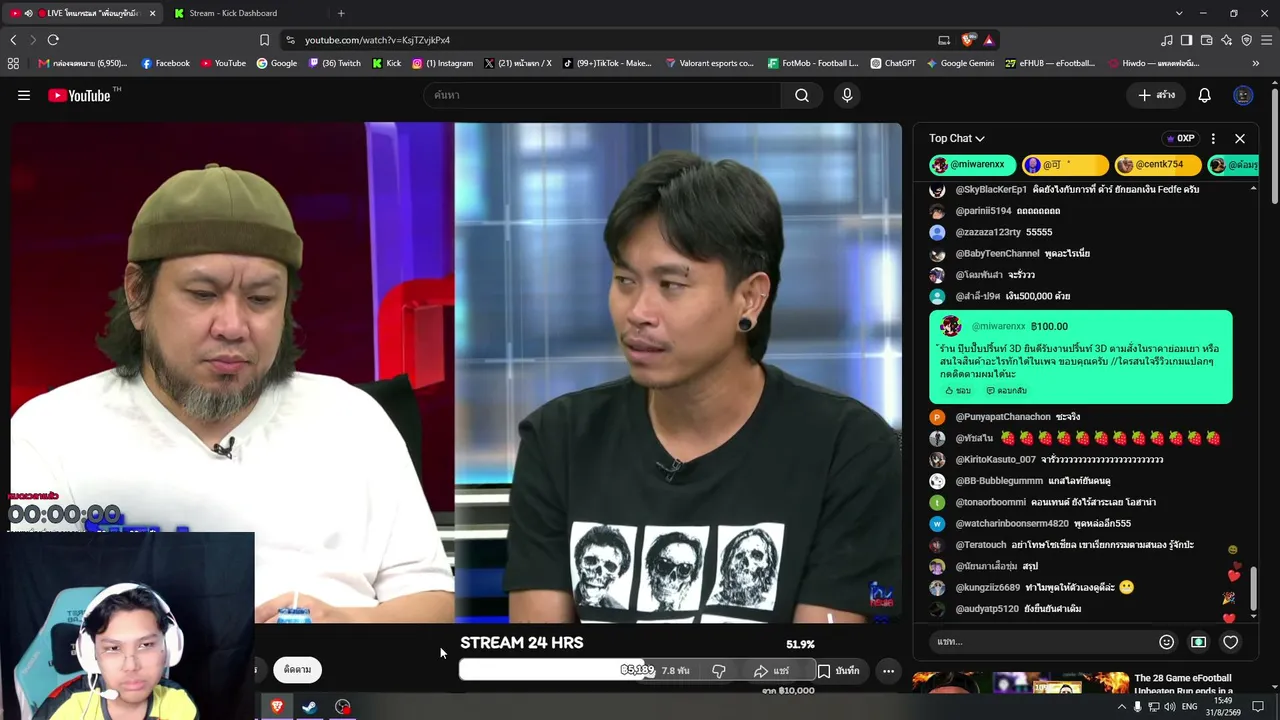Viewport: 1280px width, 720px height.
Task: Save the video with the บันทึก button
Action: click(x=838, y=671)
